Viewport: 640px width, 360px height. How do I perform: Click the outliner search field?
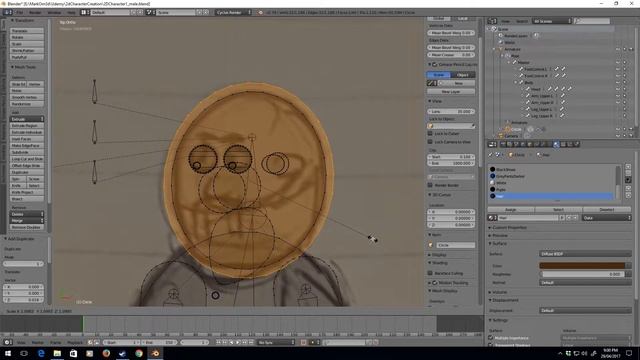point(592,21)
